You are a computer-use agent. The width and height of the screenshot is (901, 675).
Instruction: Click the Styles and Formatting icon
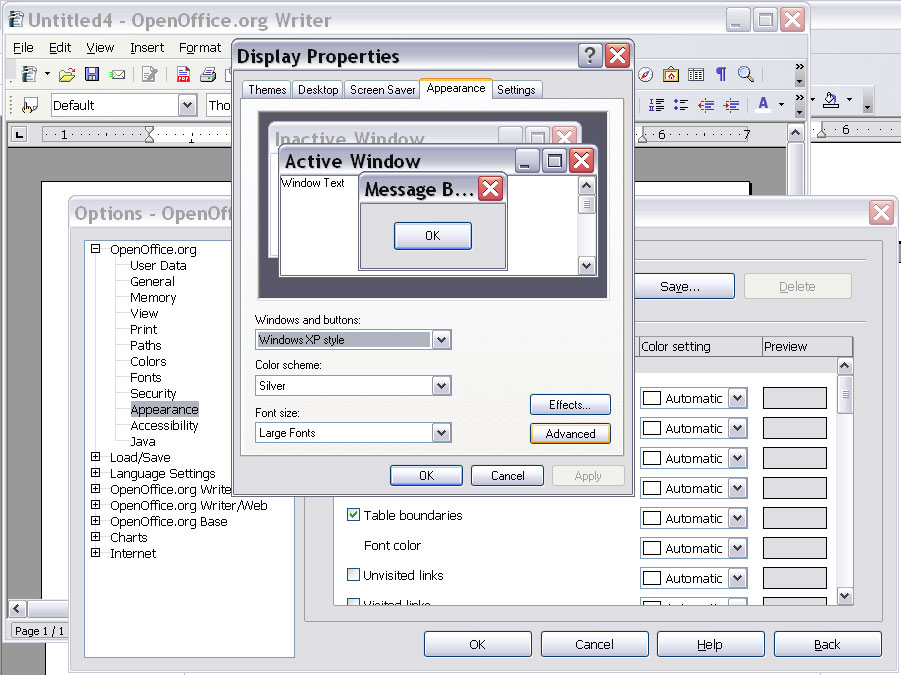coord(30,105)
